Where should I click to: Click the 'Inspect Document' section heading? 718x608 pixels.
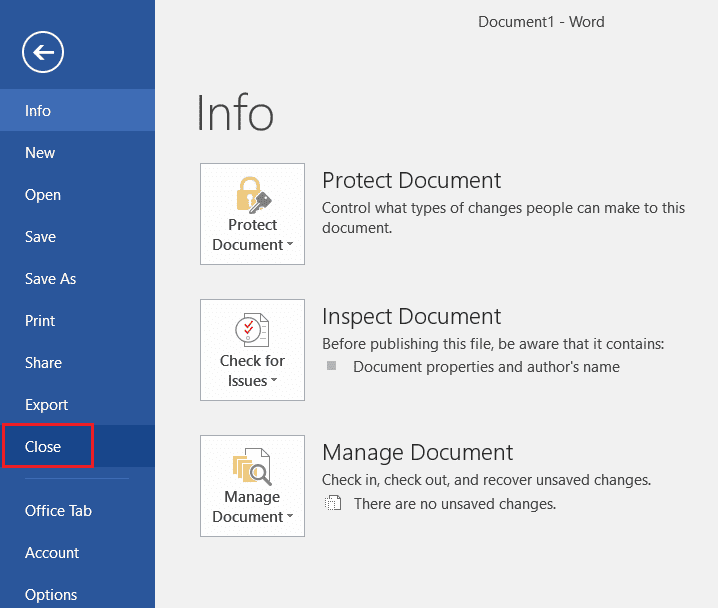click(x=411, y=316)
